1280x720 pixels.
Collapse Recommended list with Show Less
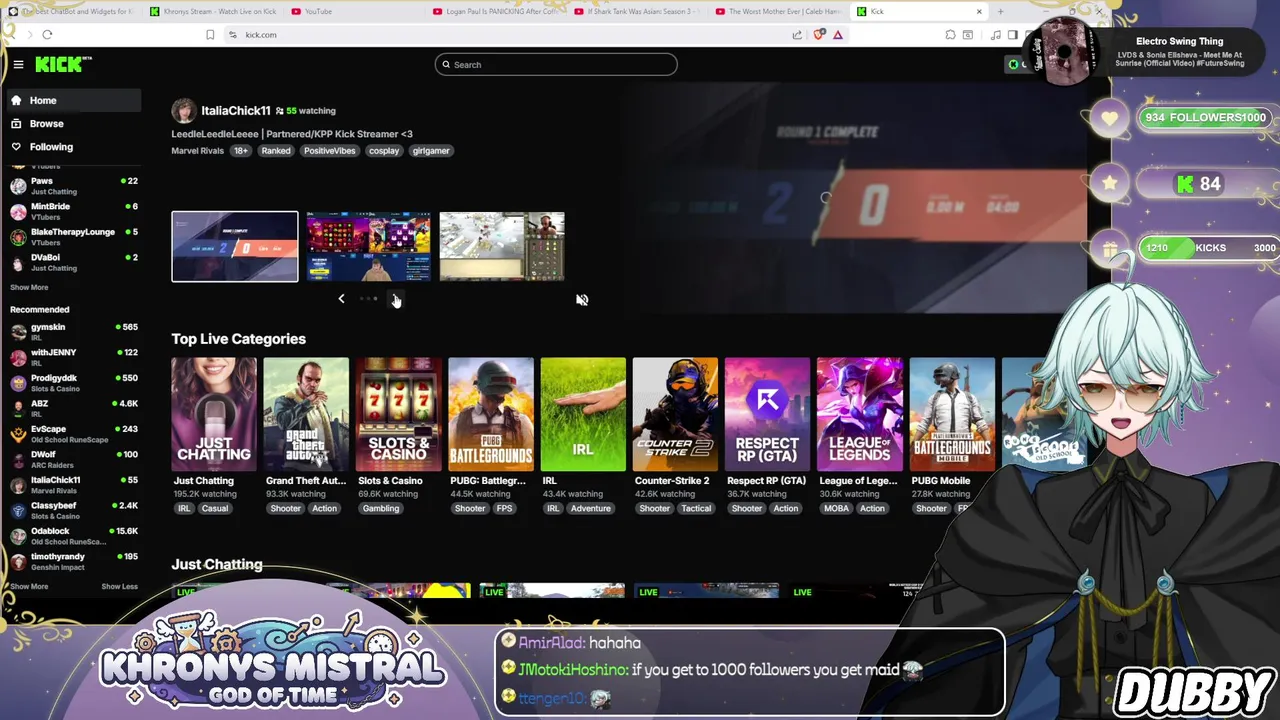119,587
